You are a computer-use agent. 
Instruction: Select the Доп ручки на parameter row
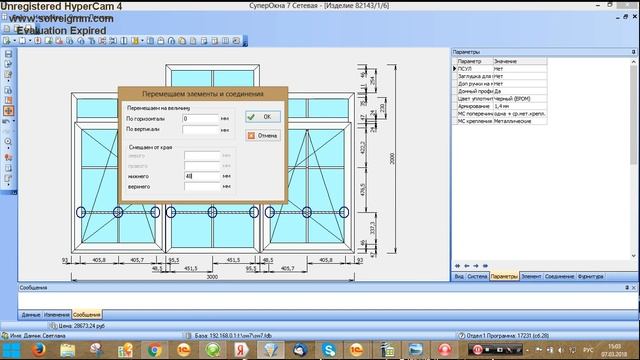(x=500, y=84)
